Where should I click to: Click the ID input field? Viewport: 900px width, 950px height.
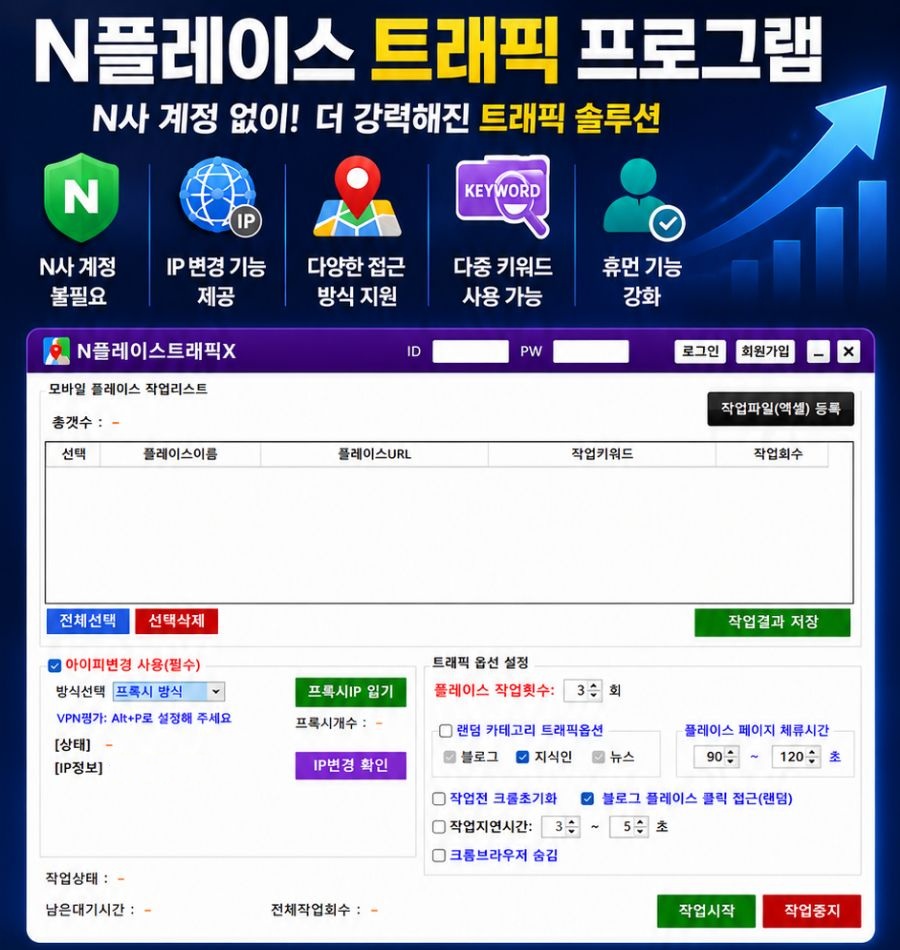pos(470,351)
